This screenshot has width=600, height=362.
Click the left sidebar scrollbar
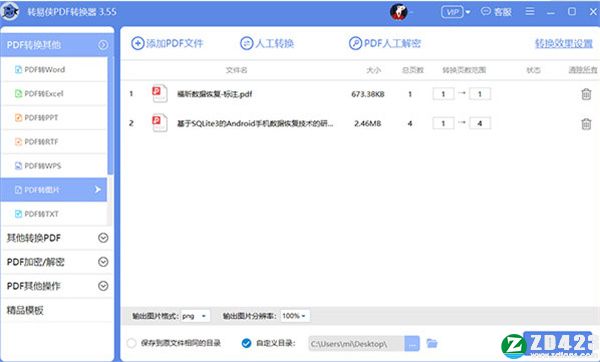tap(110, 116)
